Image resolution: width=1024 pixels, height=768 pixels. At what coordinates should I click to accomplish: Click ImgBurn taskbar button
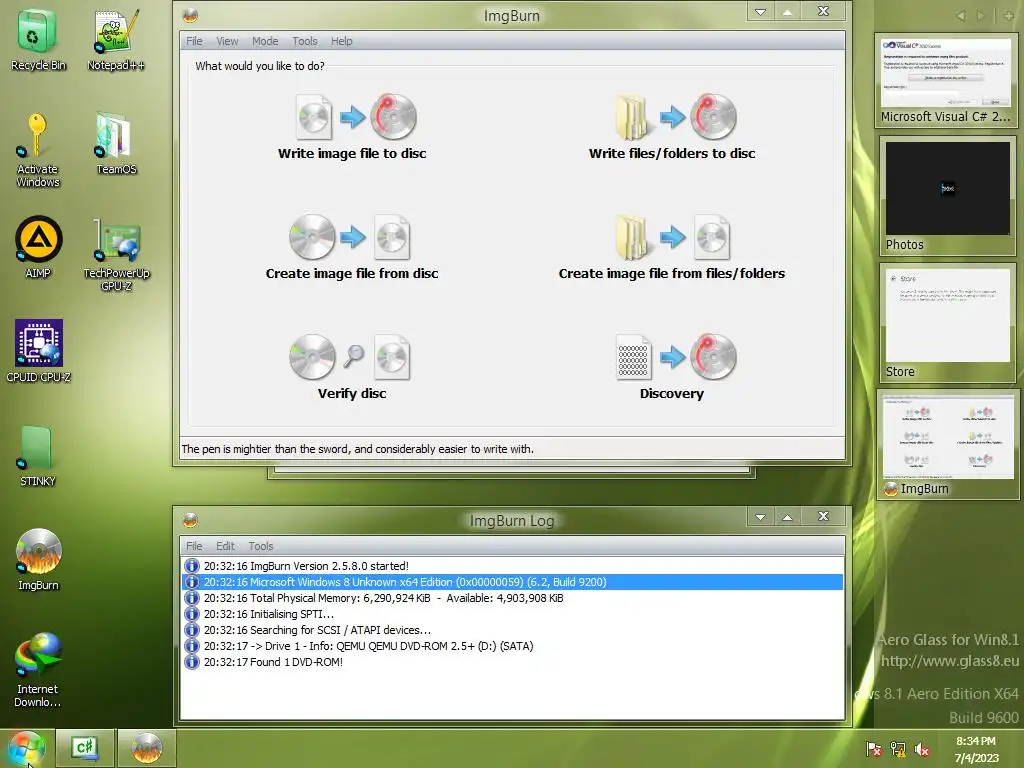(x=147, y=748)
